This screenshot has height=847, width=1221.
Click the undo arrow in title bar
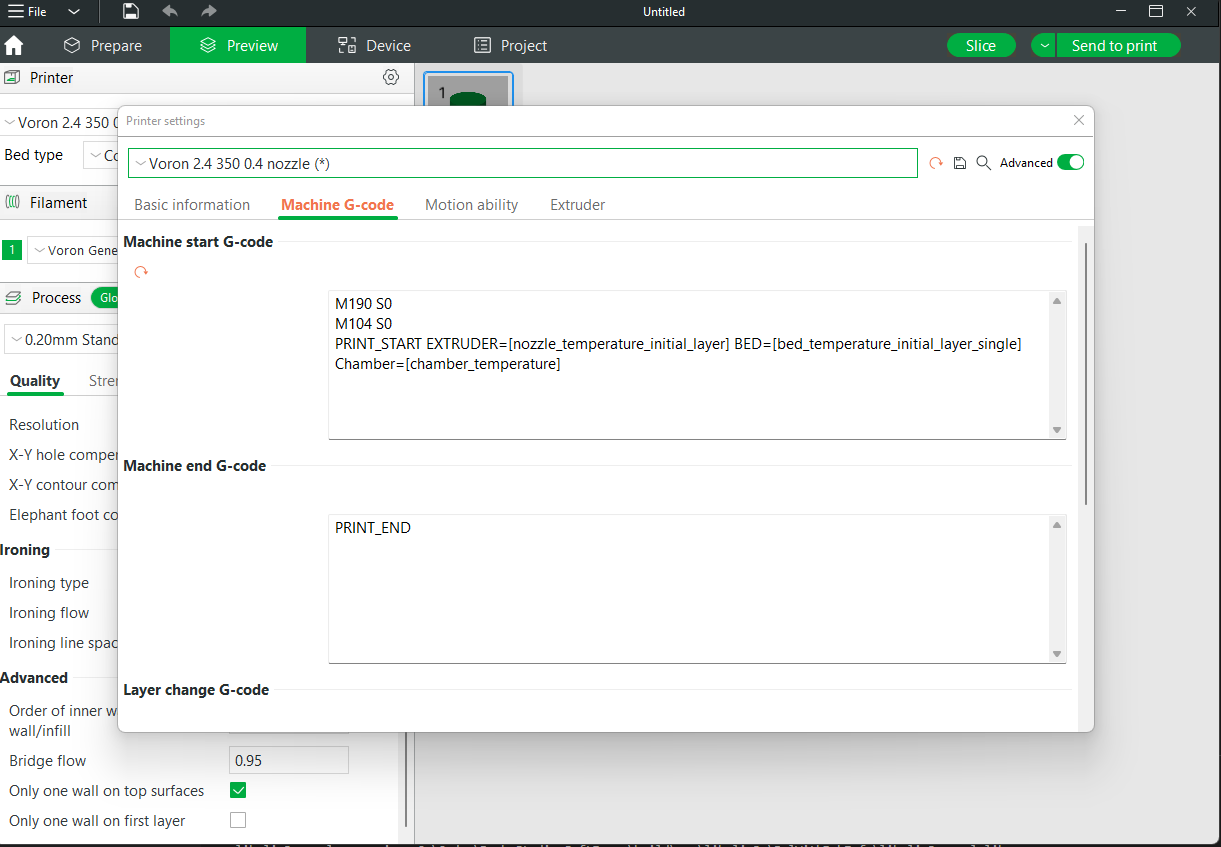coord(170,11)
